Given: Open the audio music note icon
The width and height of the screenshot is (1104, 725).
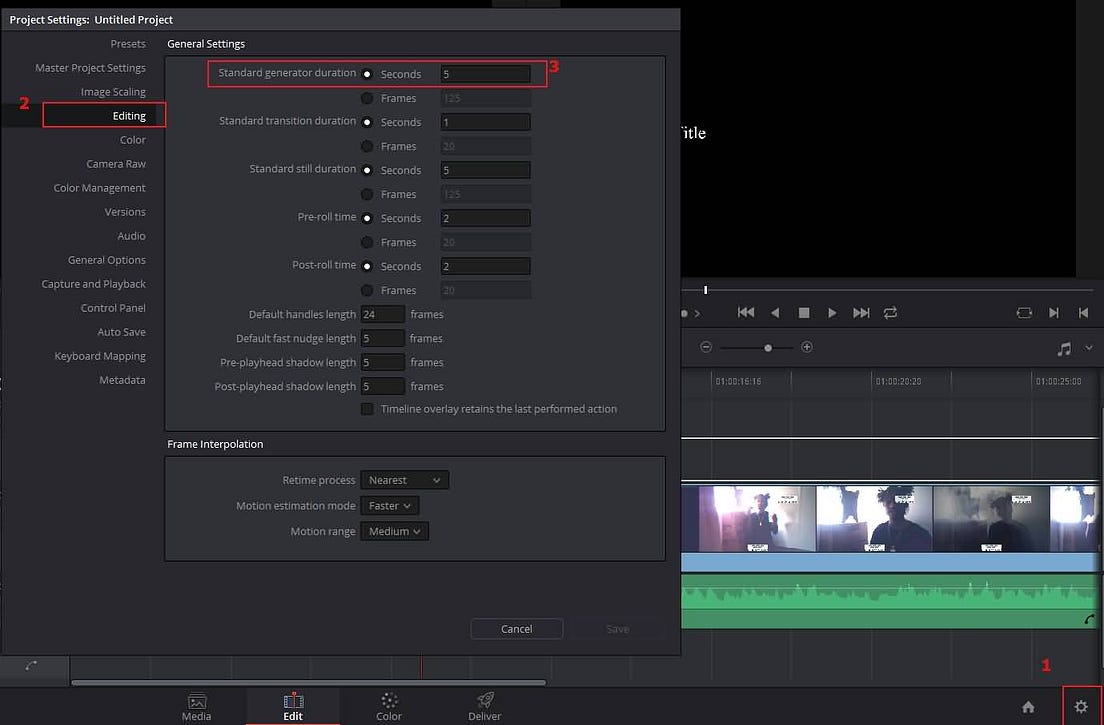Looking at the screenshot, I should [x=1064, y=348].
